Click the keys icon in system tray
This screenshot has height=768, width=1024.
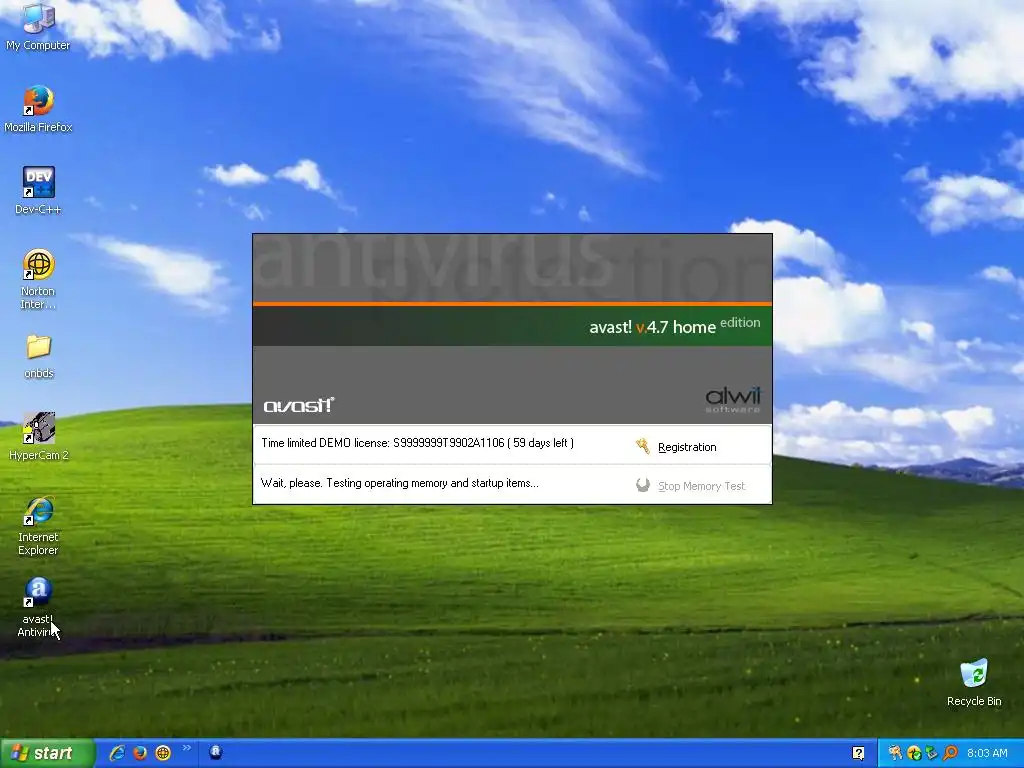point(895,753)
